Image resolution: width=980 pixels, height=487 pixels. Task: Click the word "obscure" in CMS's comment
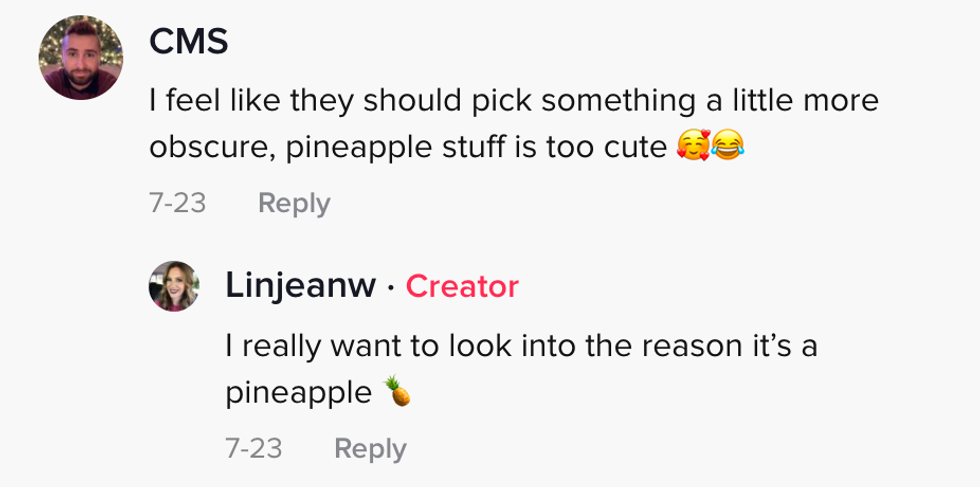coord(210,148)
